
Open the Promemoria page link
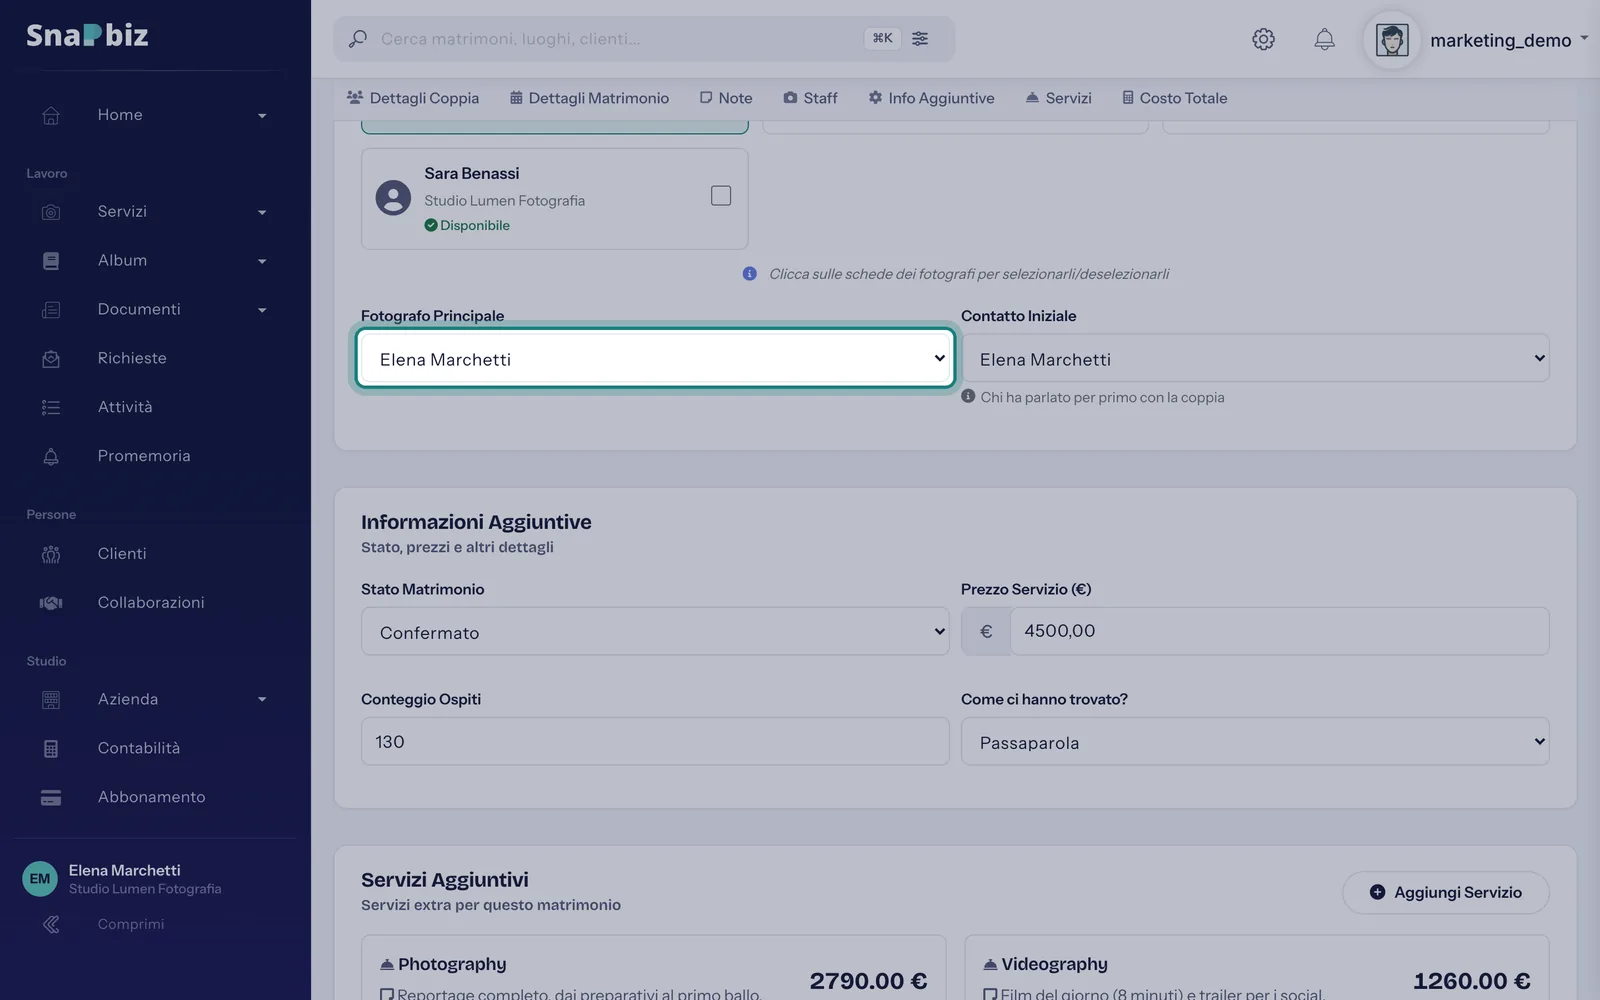pyautogui.click(x=144, y=456)
